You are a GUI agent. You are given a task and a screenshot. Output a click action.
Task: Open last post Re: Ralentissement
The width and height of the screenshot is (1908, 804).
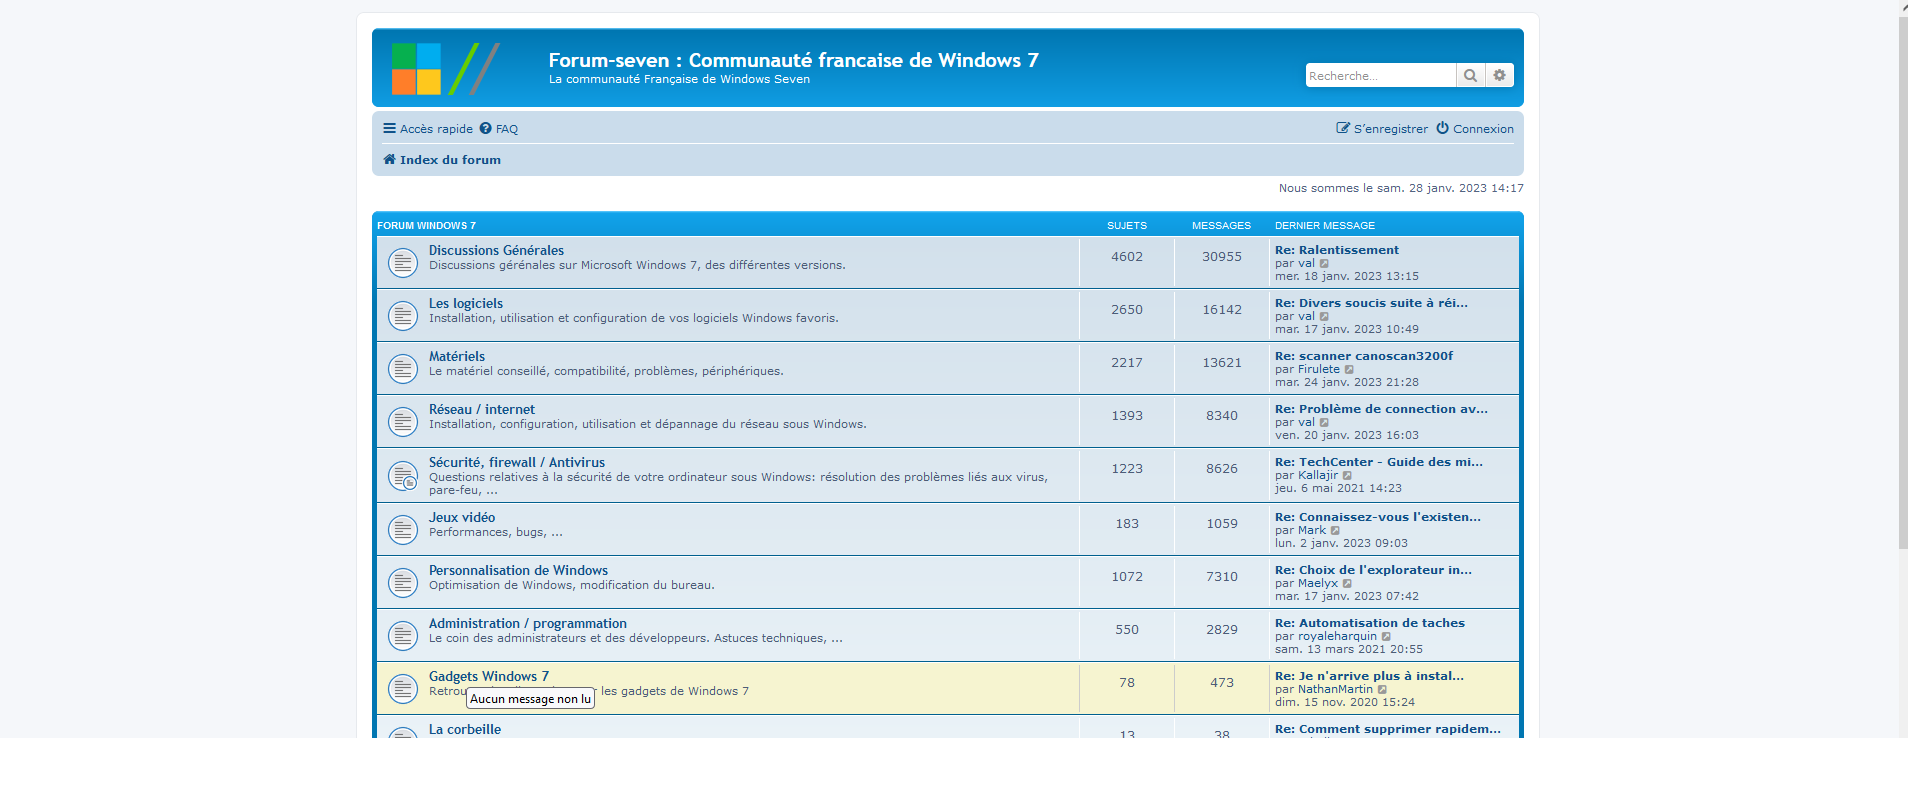pos(1337,250)
